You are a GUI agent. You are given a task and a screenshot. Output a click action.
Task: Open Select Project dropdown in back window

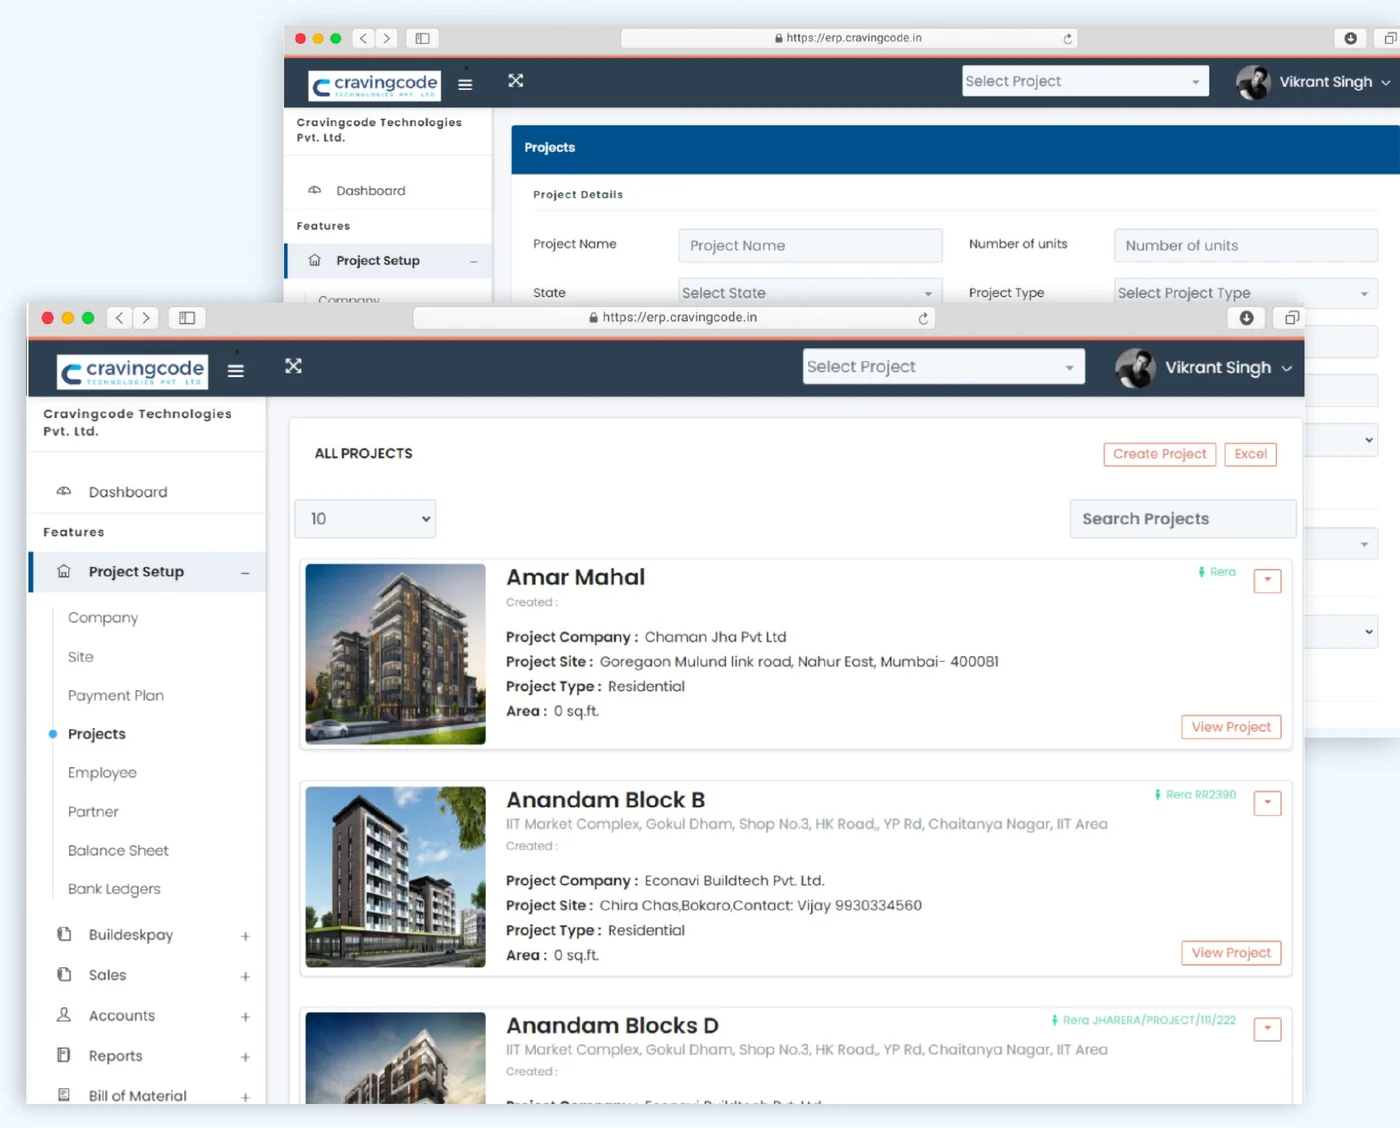pyautogui.click(x=1085, y=81)
